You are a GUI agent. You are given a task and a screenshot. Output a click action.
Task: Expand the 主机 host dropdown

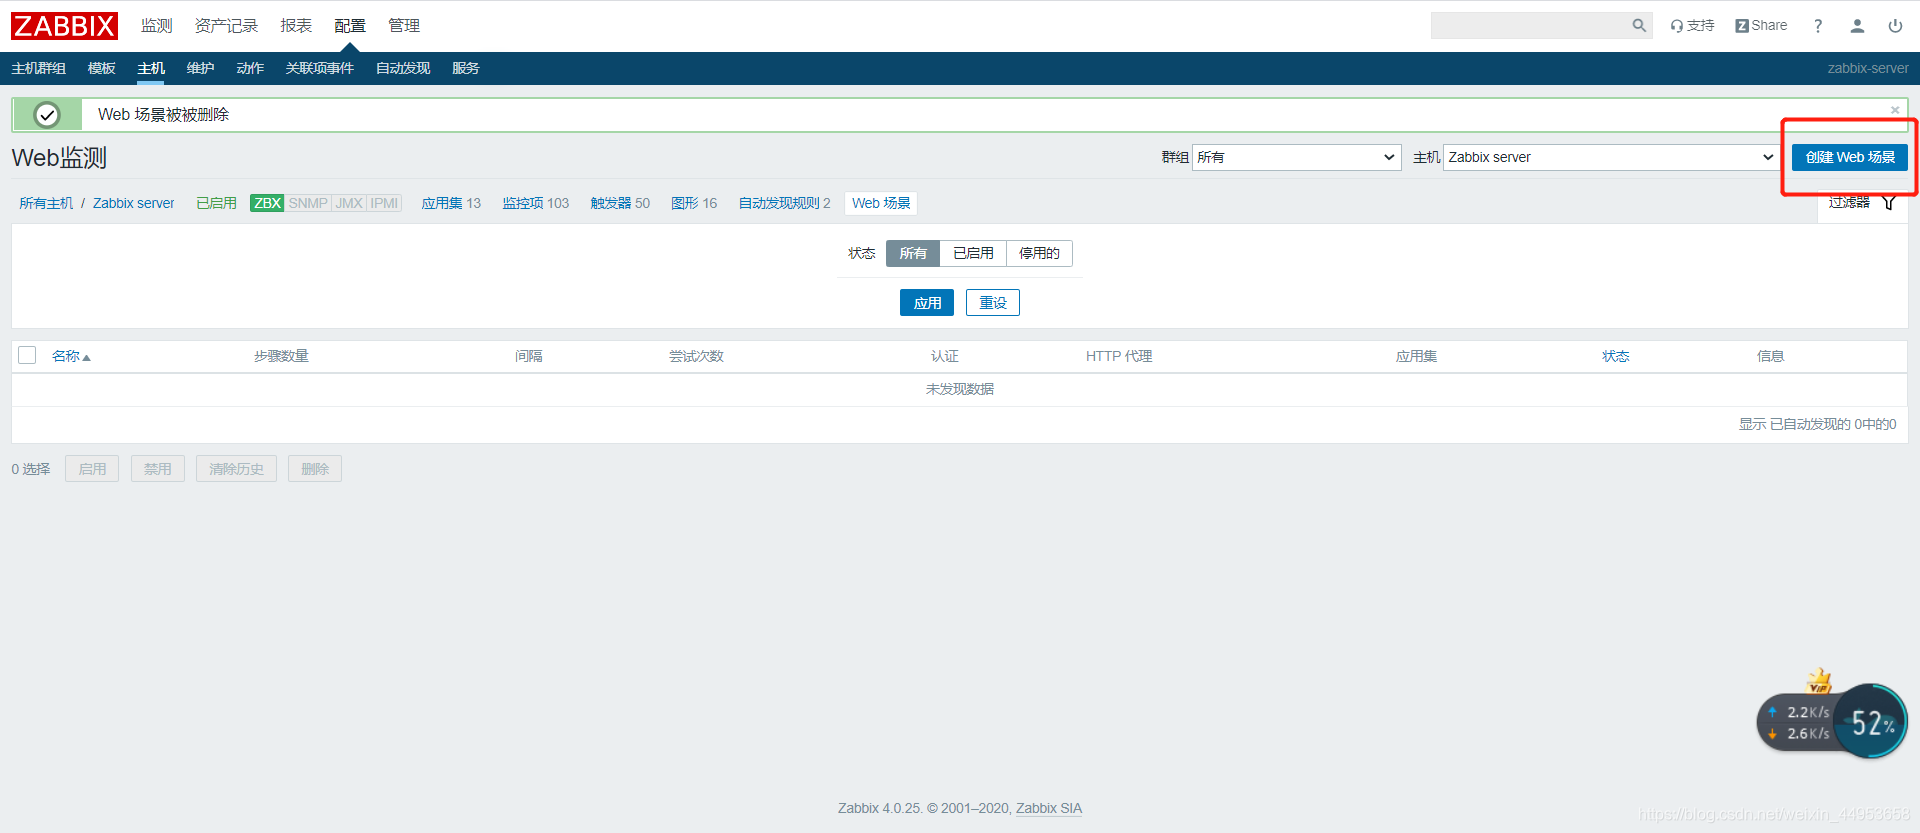pos(1611,157)
